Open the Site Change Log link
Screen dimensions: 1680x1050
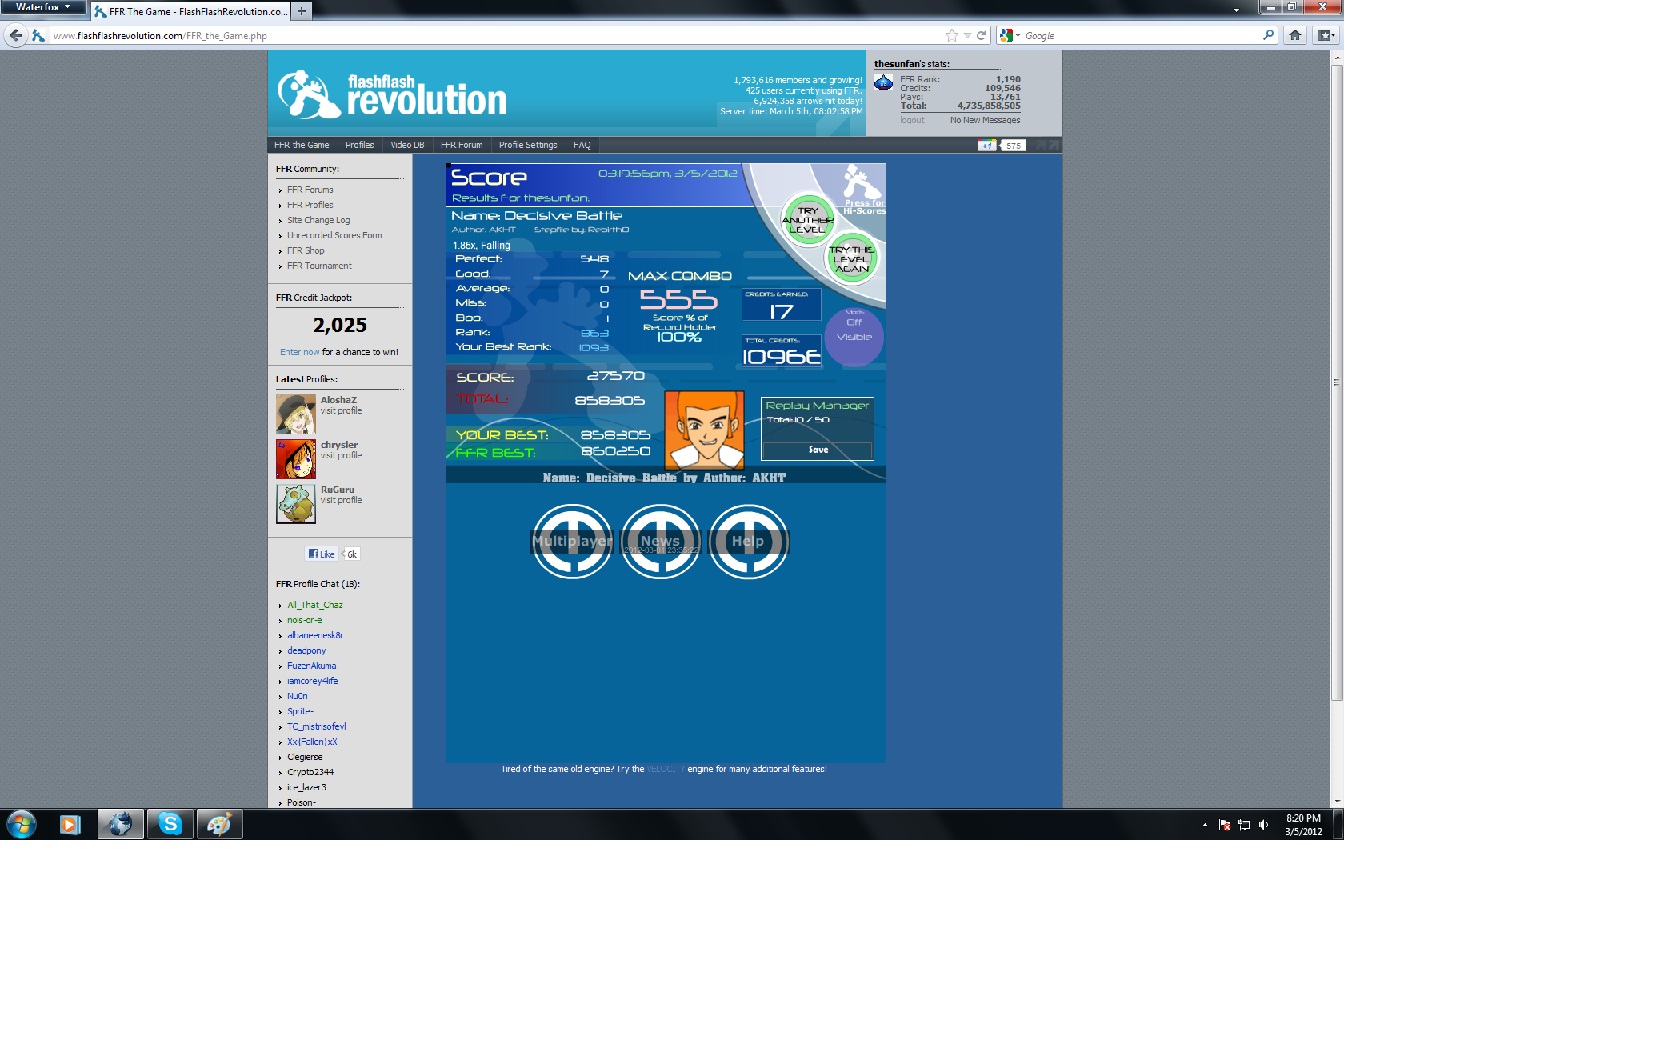click(319, 220)
